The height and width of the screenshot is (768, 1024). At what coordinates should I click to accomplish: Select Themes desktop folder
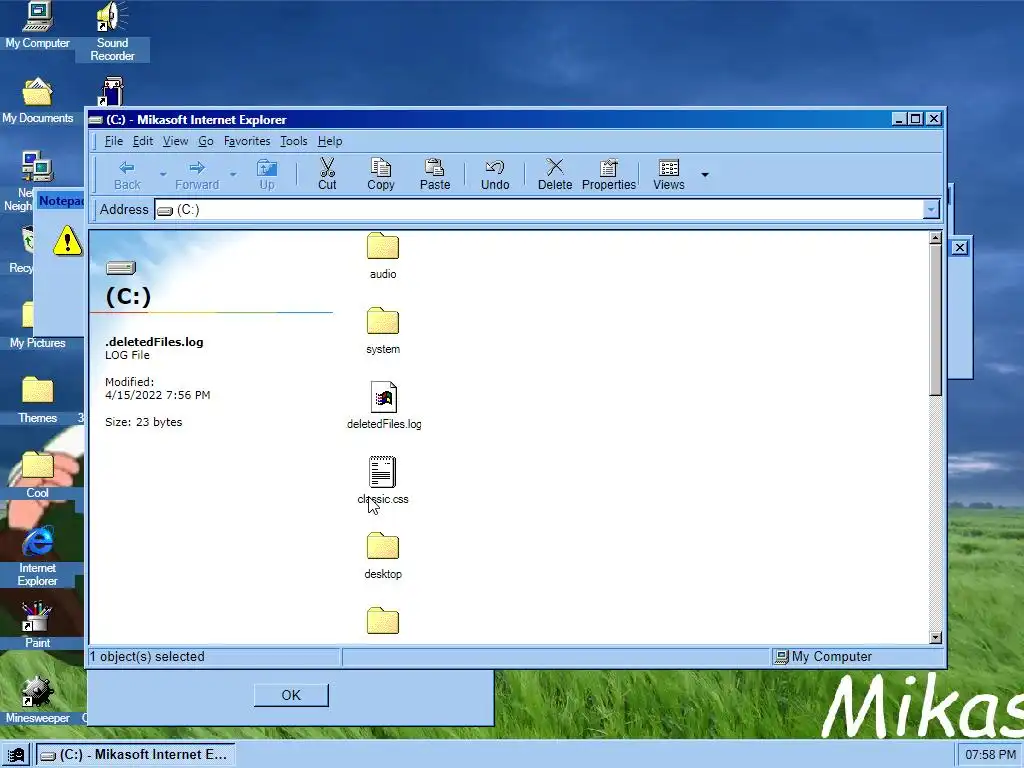coord(37,400)
